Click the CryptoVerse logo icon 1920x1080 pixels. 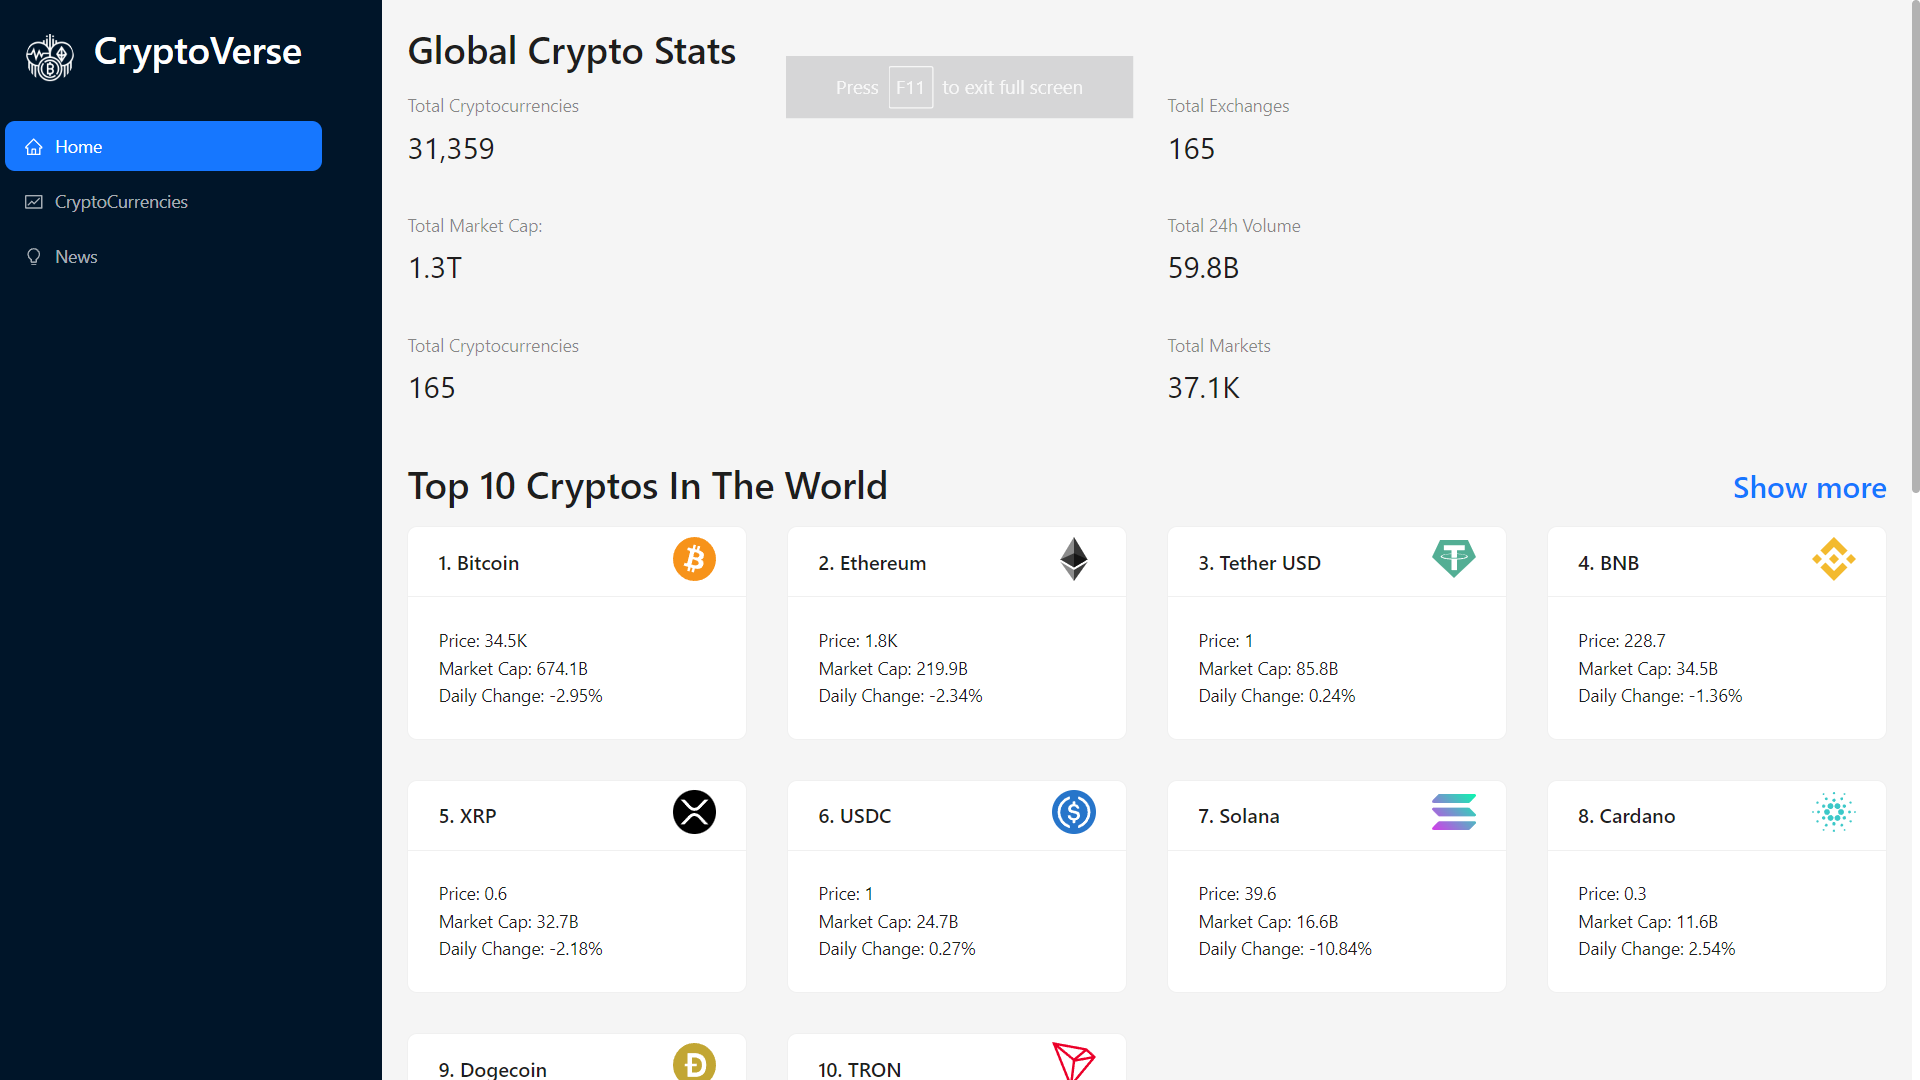coord(49,57)
